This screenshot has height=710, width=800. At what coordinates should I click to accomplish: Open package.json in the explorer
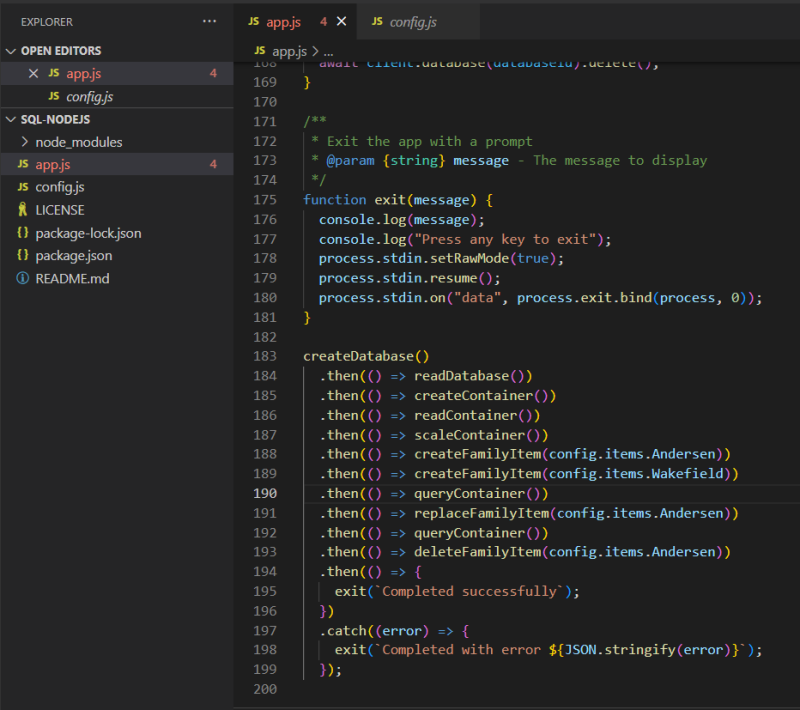pyautogui.click(x=73, y=256)
